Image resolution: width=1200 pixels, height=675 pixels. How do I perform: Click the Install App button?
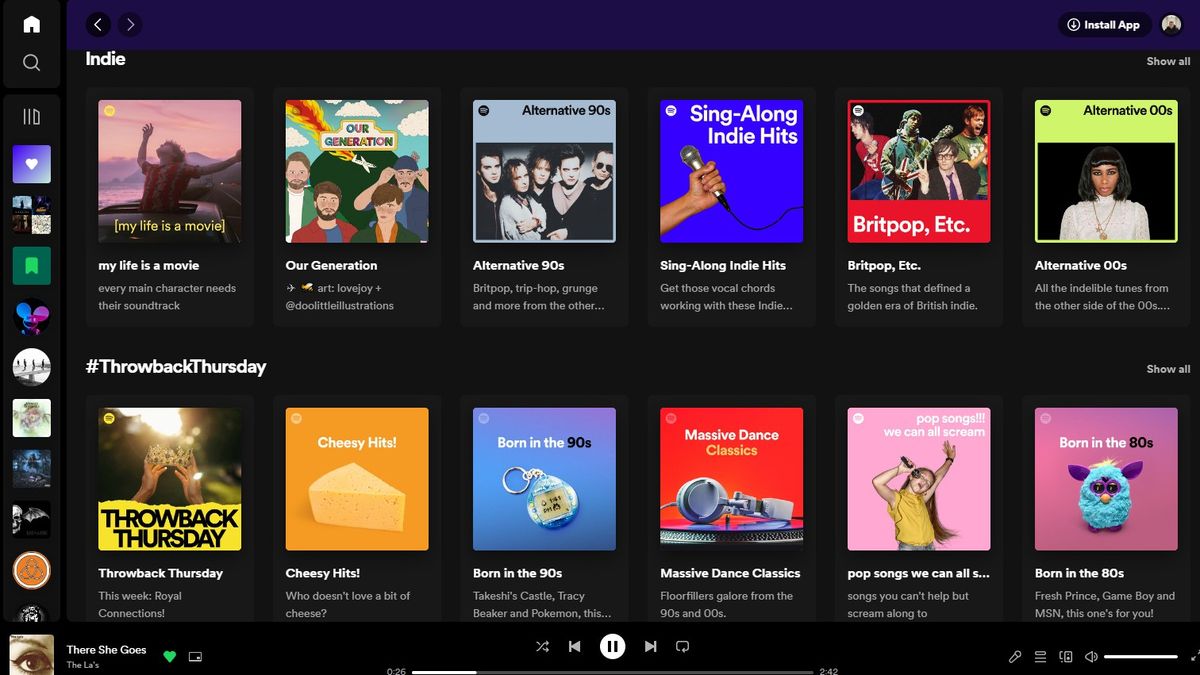pyautogui.click(x=1103, y=25)
